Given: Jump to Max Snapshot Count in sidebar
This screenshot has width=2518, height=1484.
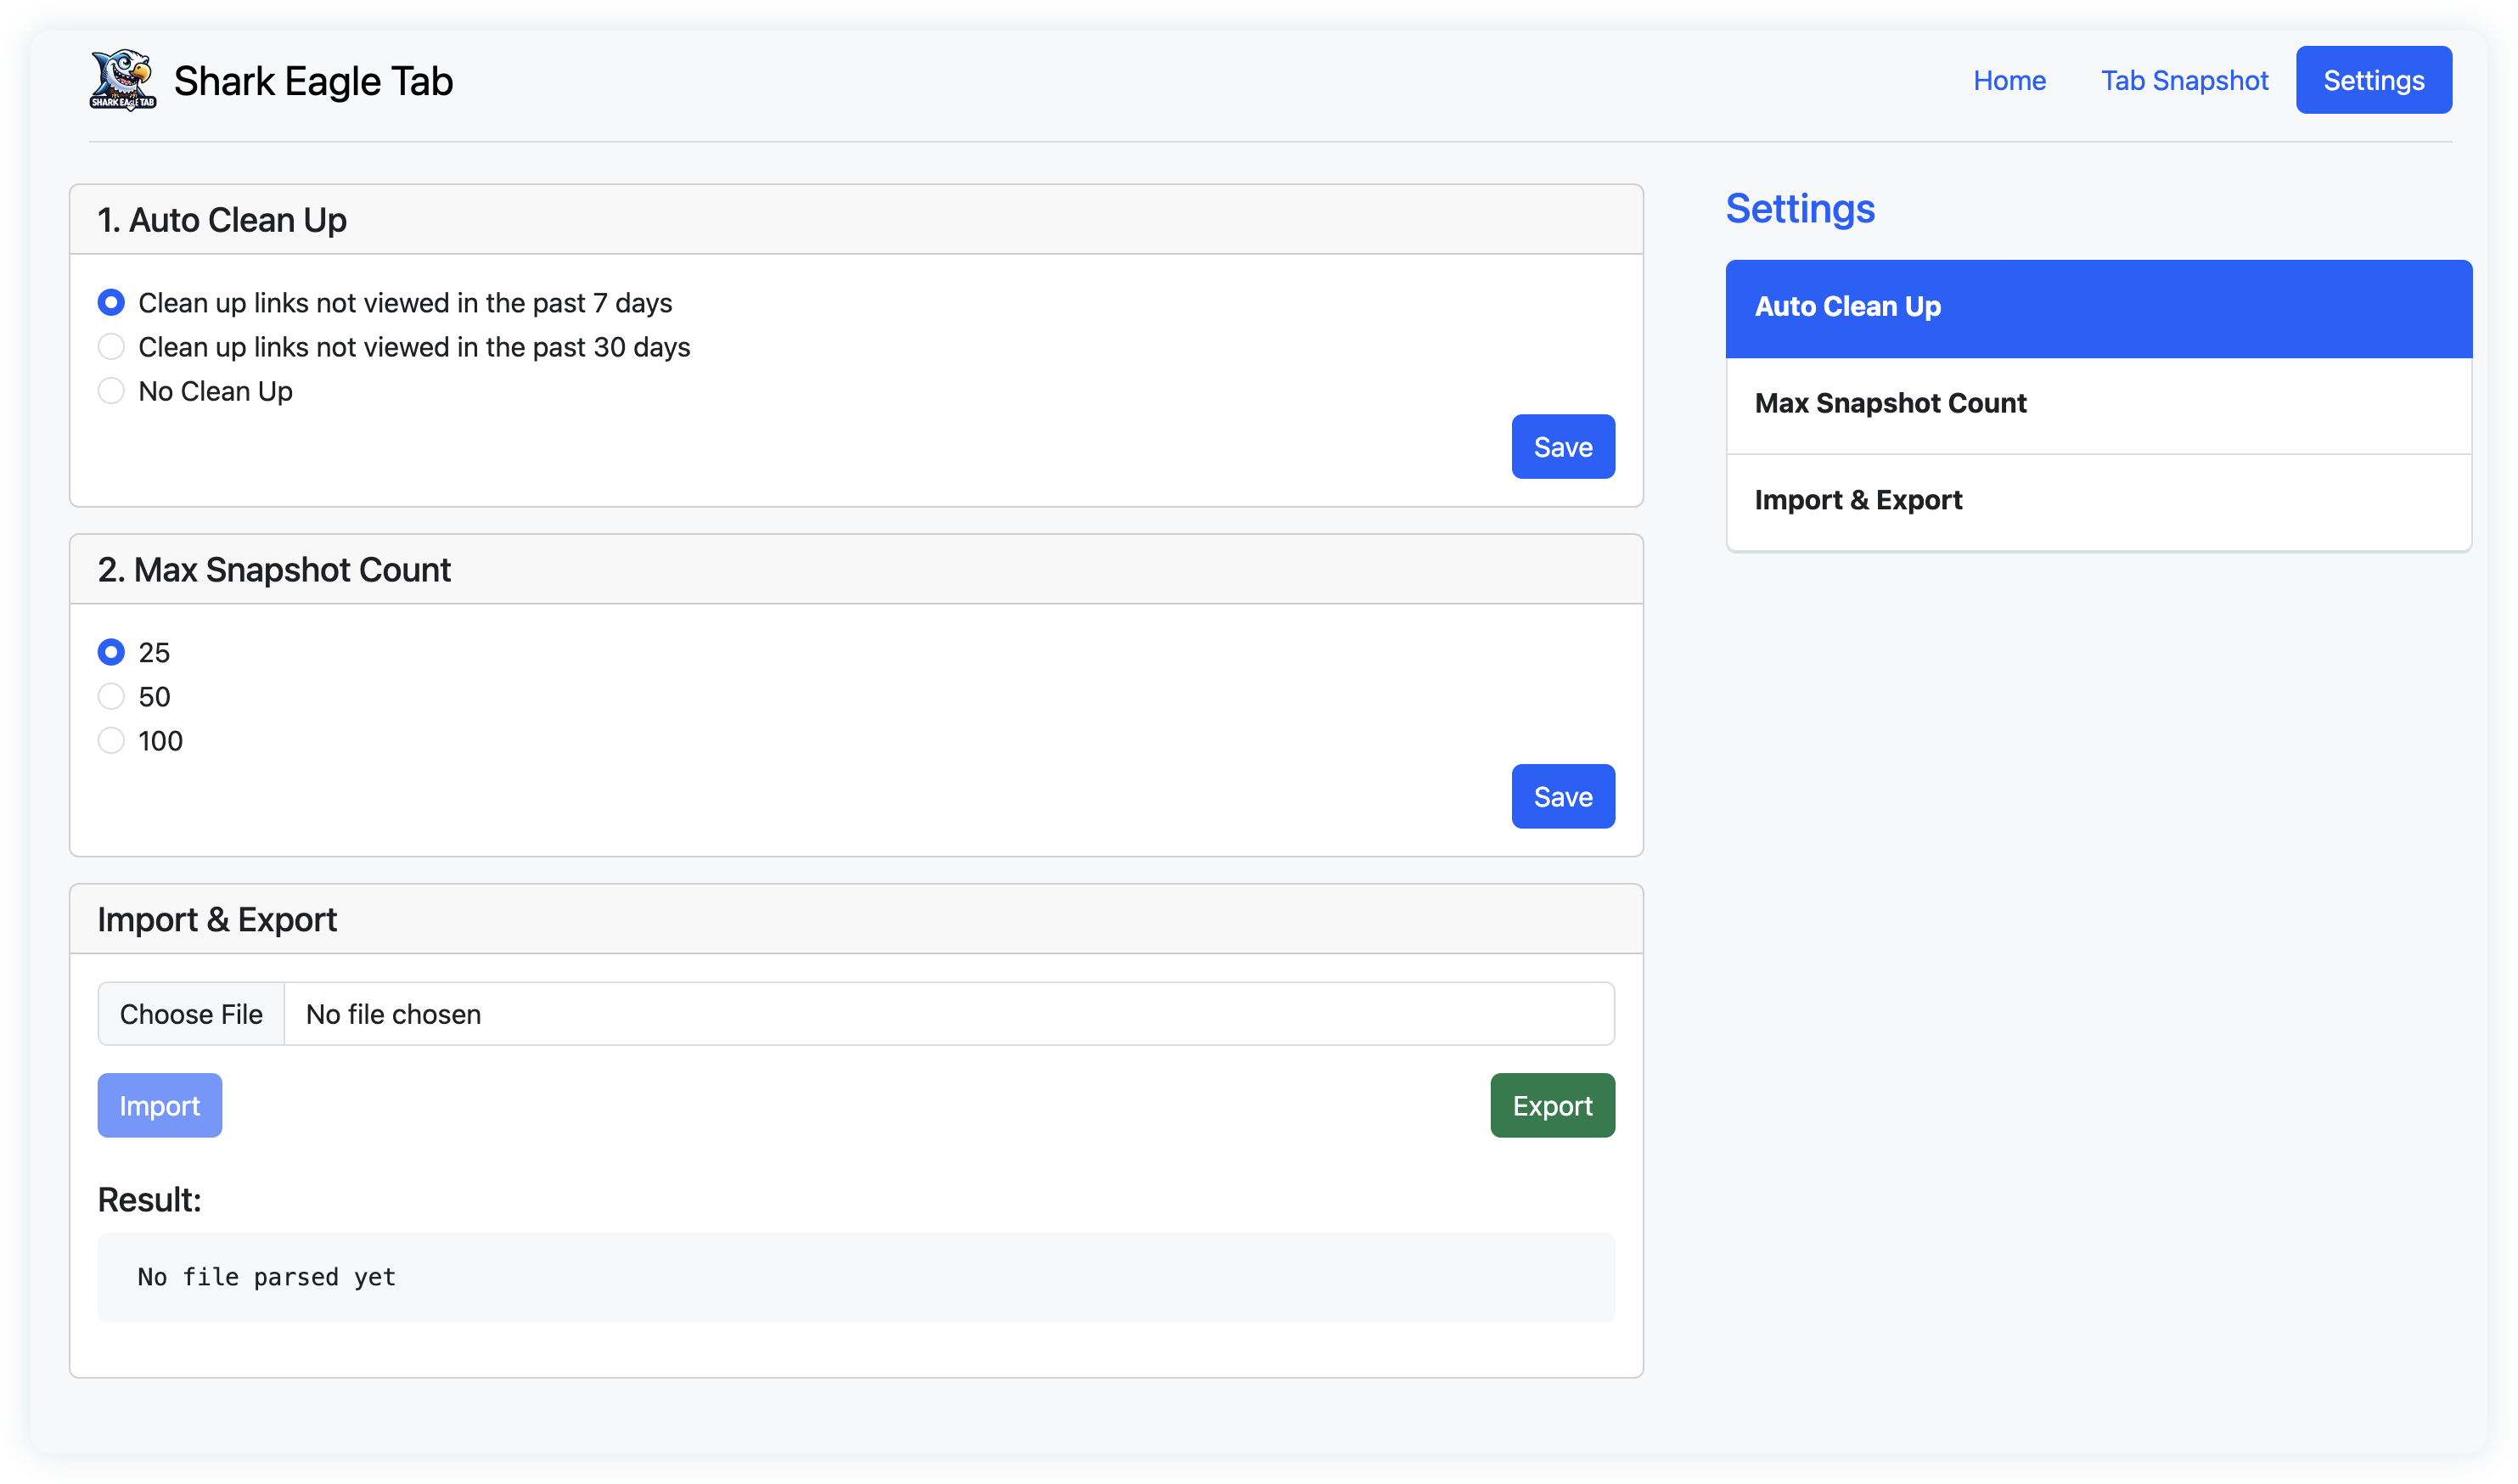Looking at the screenshot, I should tap(2097, 403).
